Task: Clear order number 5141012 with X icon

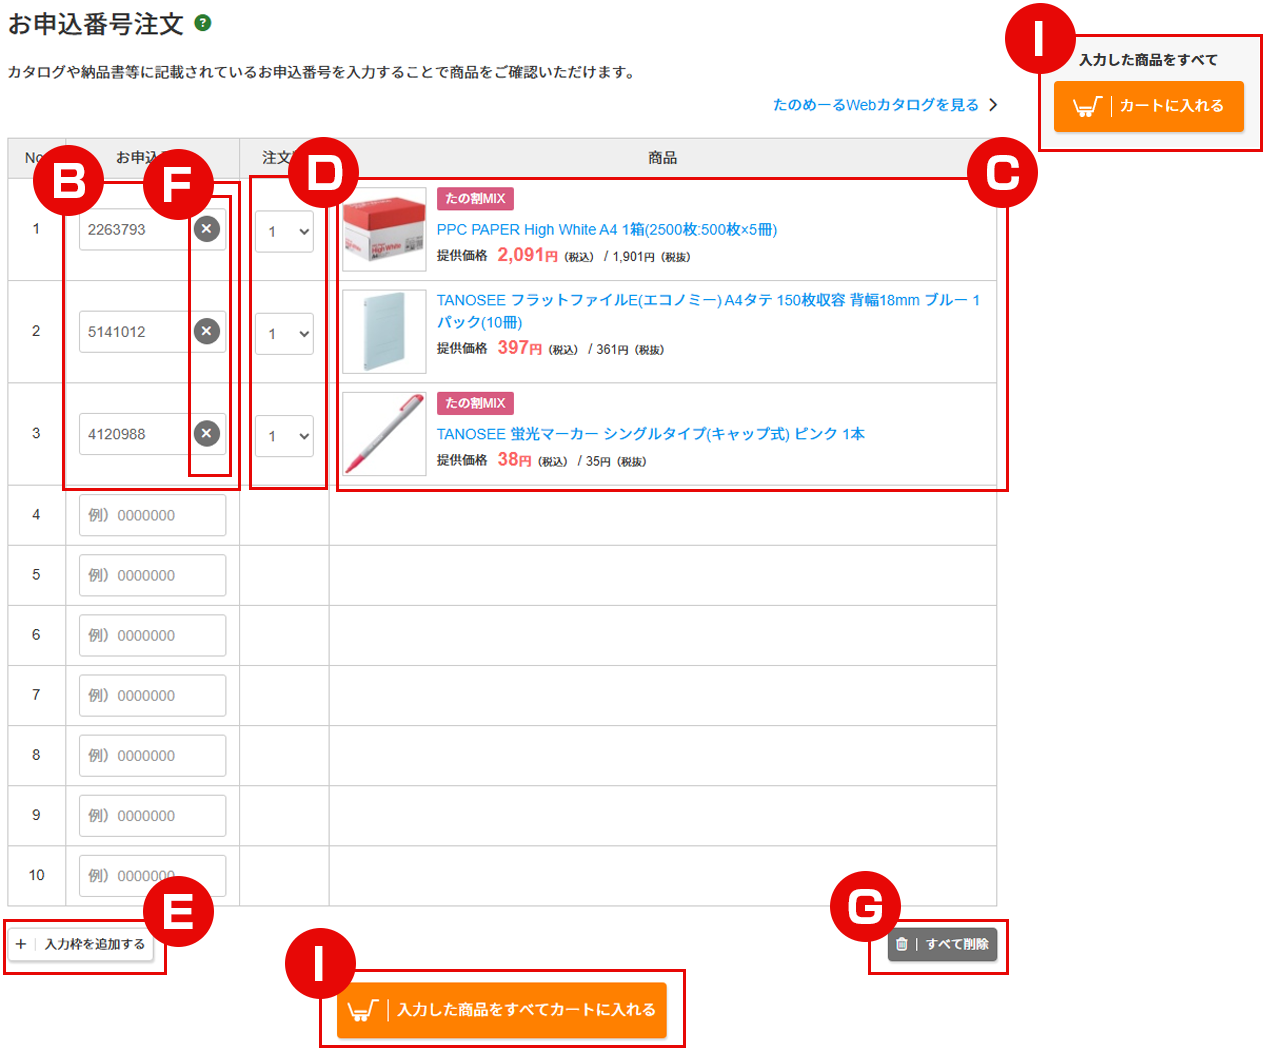Action: point(207,331)
